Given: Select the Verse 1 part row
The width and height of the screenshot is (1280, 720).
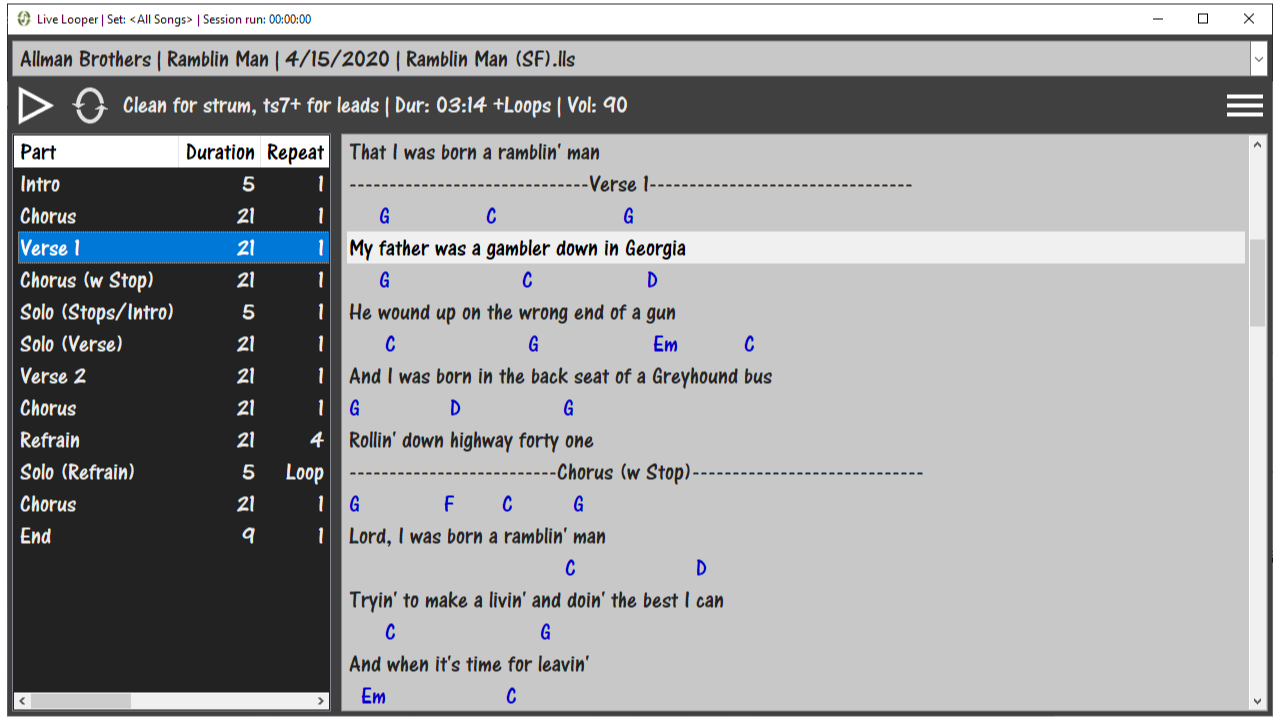Looking at the screenshot, I should (x=173, y=248).
